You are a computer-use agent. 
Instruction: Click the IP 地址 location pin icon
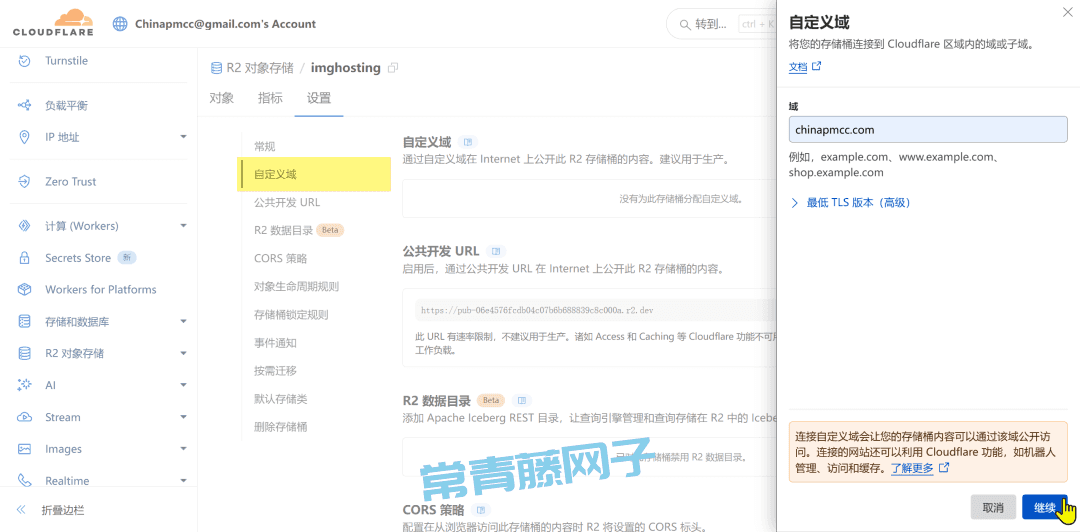click(x=25, y=137)
